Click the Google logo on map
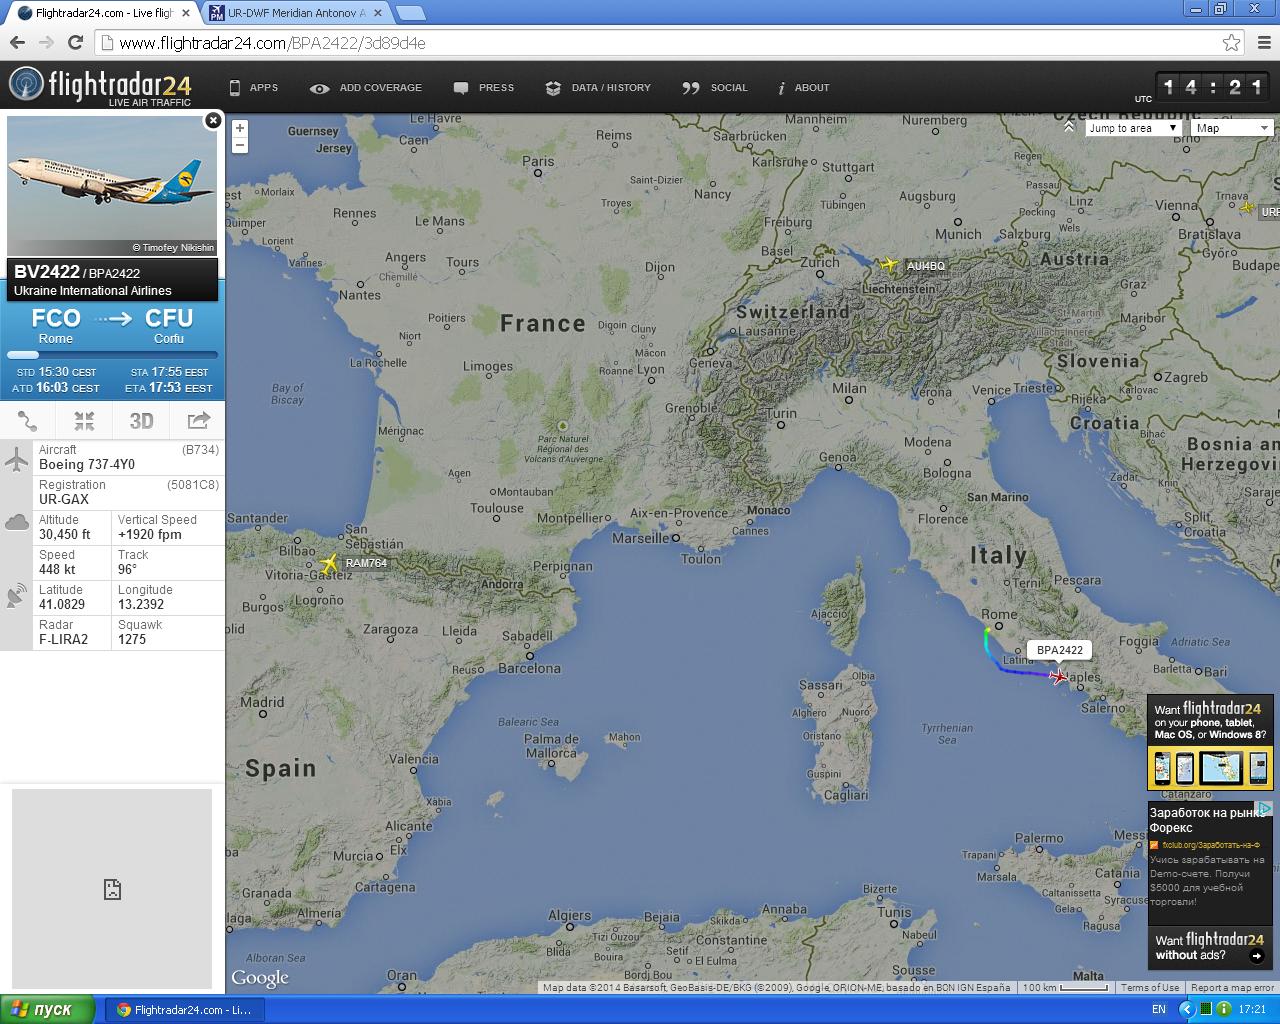Screen dimensions: 1280x1024 tap(260, 977)
